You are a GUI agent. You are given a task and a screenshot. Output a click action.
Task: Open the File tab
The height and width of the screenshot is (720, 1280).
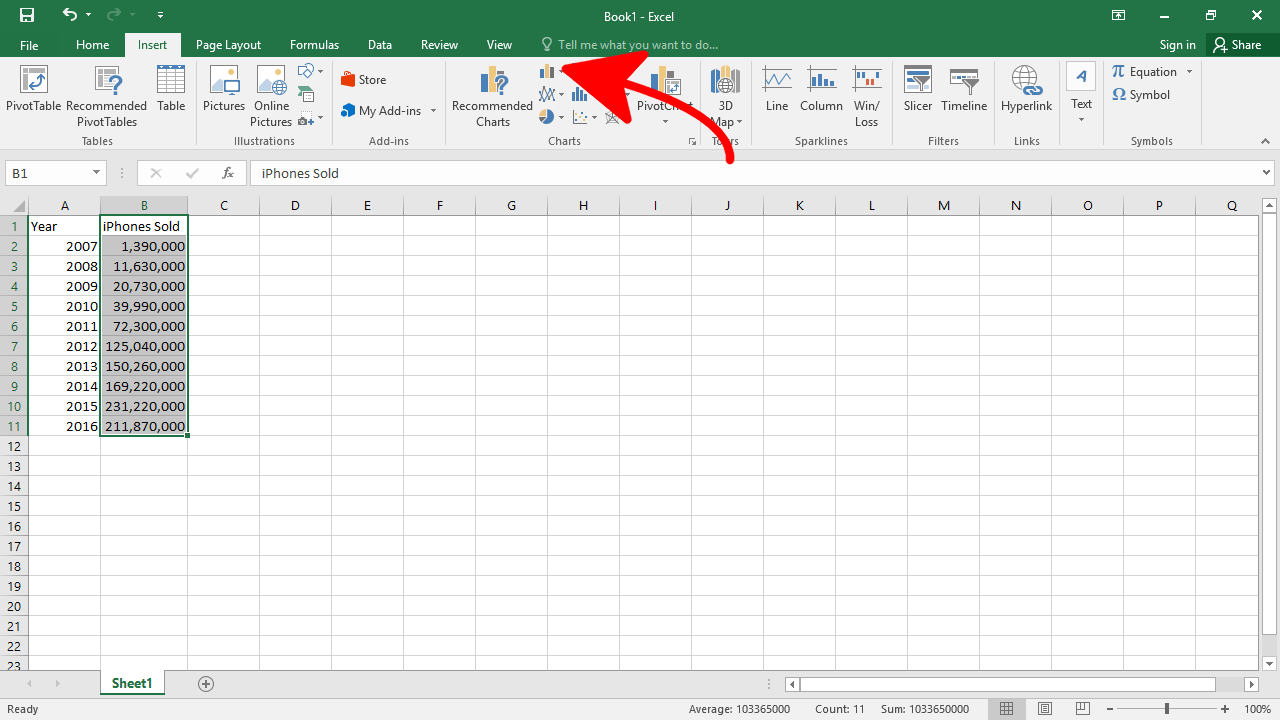[29, 45]
